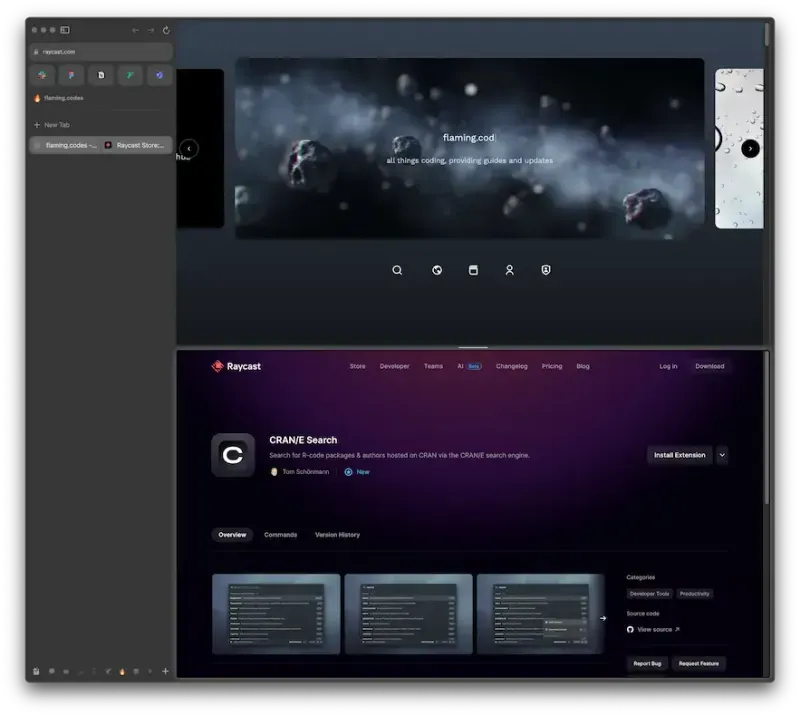Click the New badge next to author
Viewport: 800px width, 716px height.
[357, 472]
